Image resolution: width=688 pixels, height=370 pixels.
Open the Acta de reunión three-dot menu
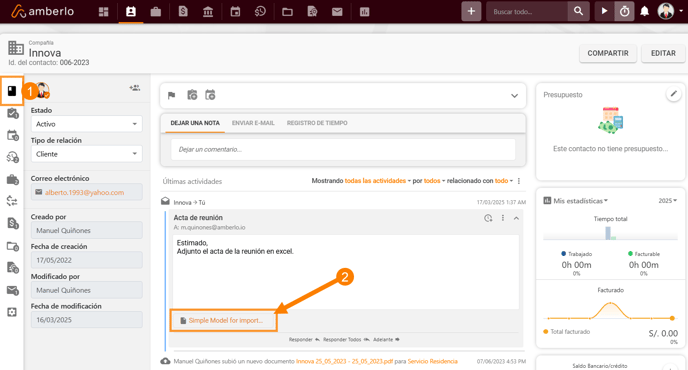tap(503, 218)
